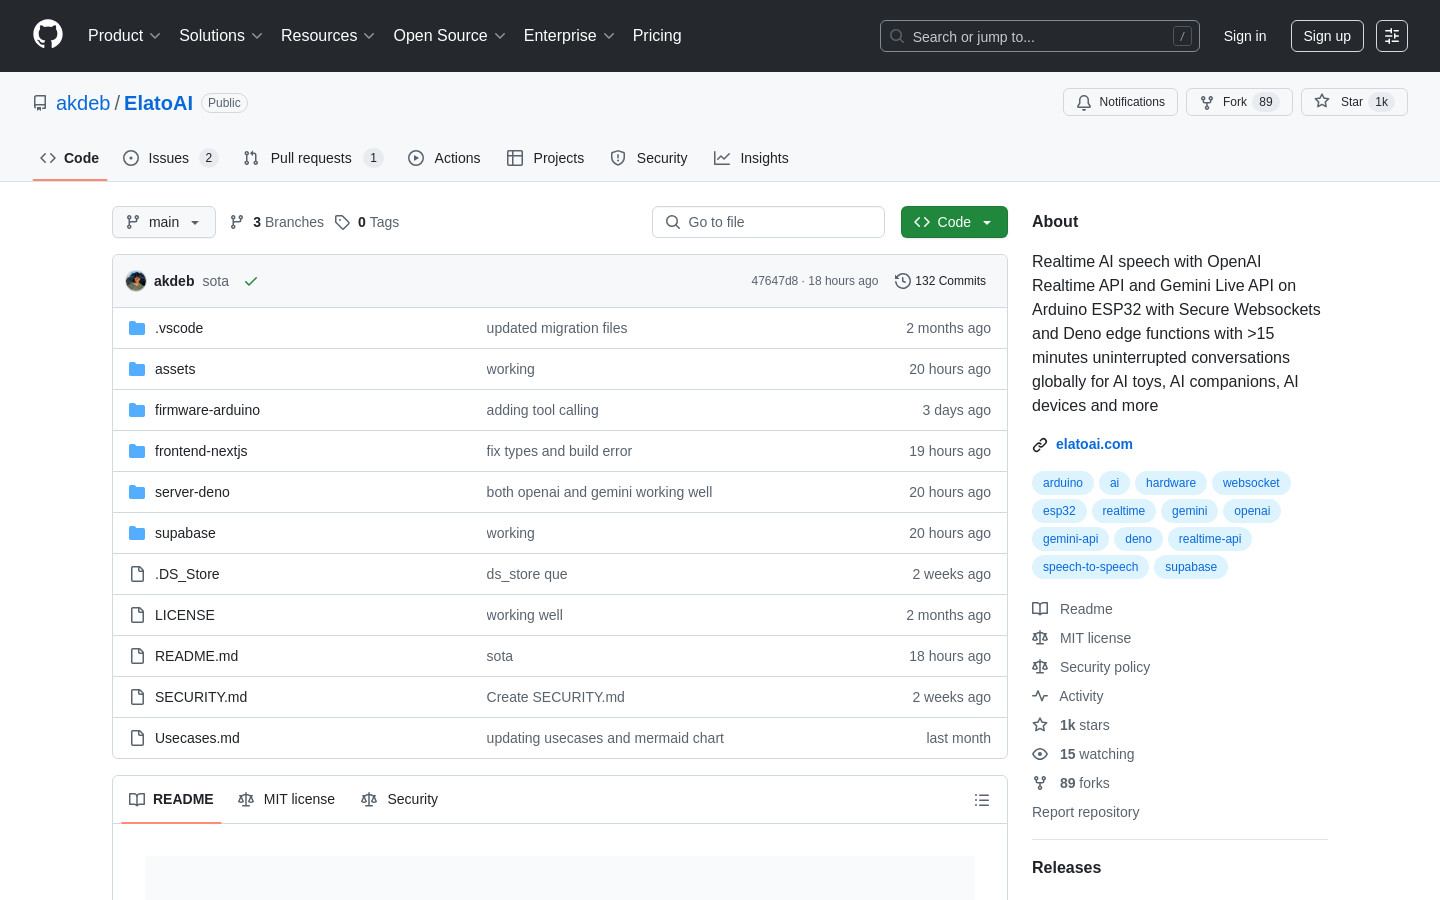Focus the Go to file search field
The width and height of the screenshot is (1440, 900).
click(x=768, y=222)
